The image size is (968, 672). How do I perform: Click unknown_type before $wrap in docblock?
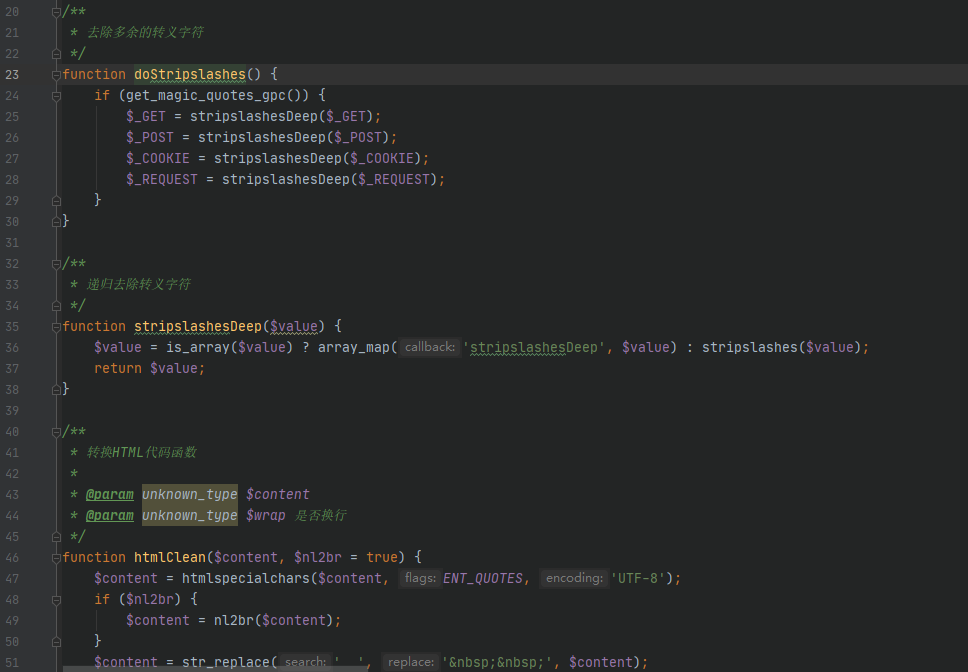[x=190, y=515]
